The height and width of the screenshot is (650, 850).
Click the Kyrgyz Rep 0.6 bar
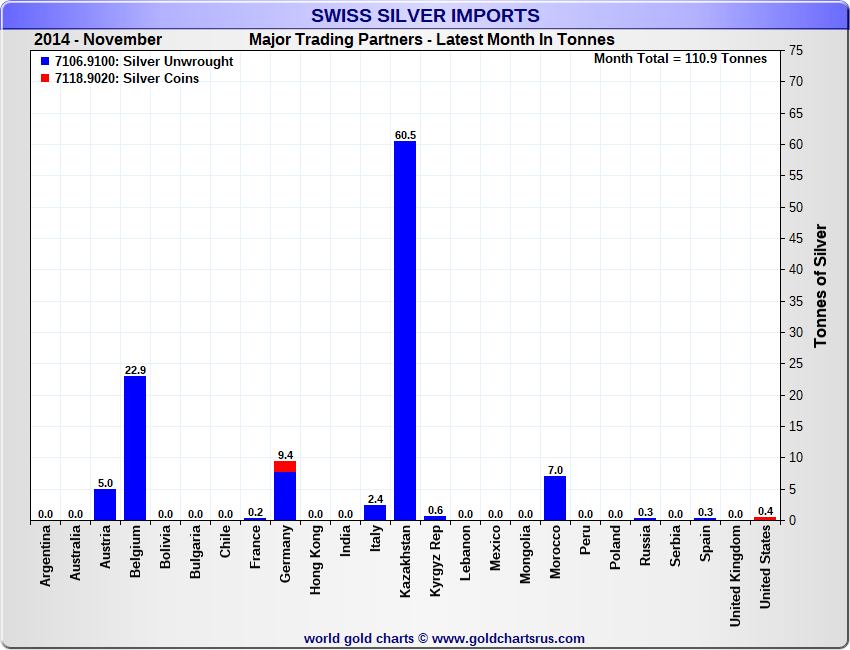point(435,518)
